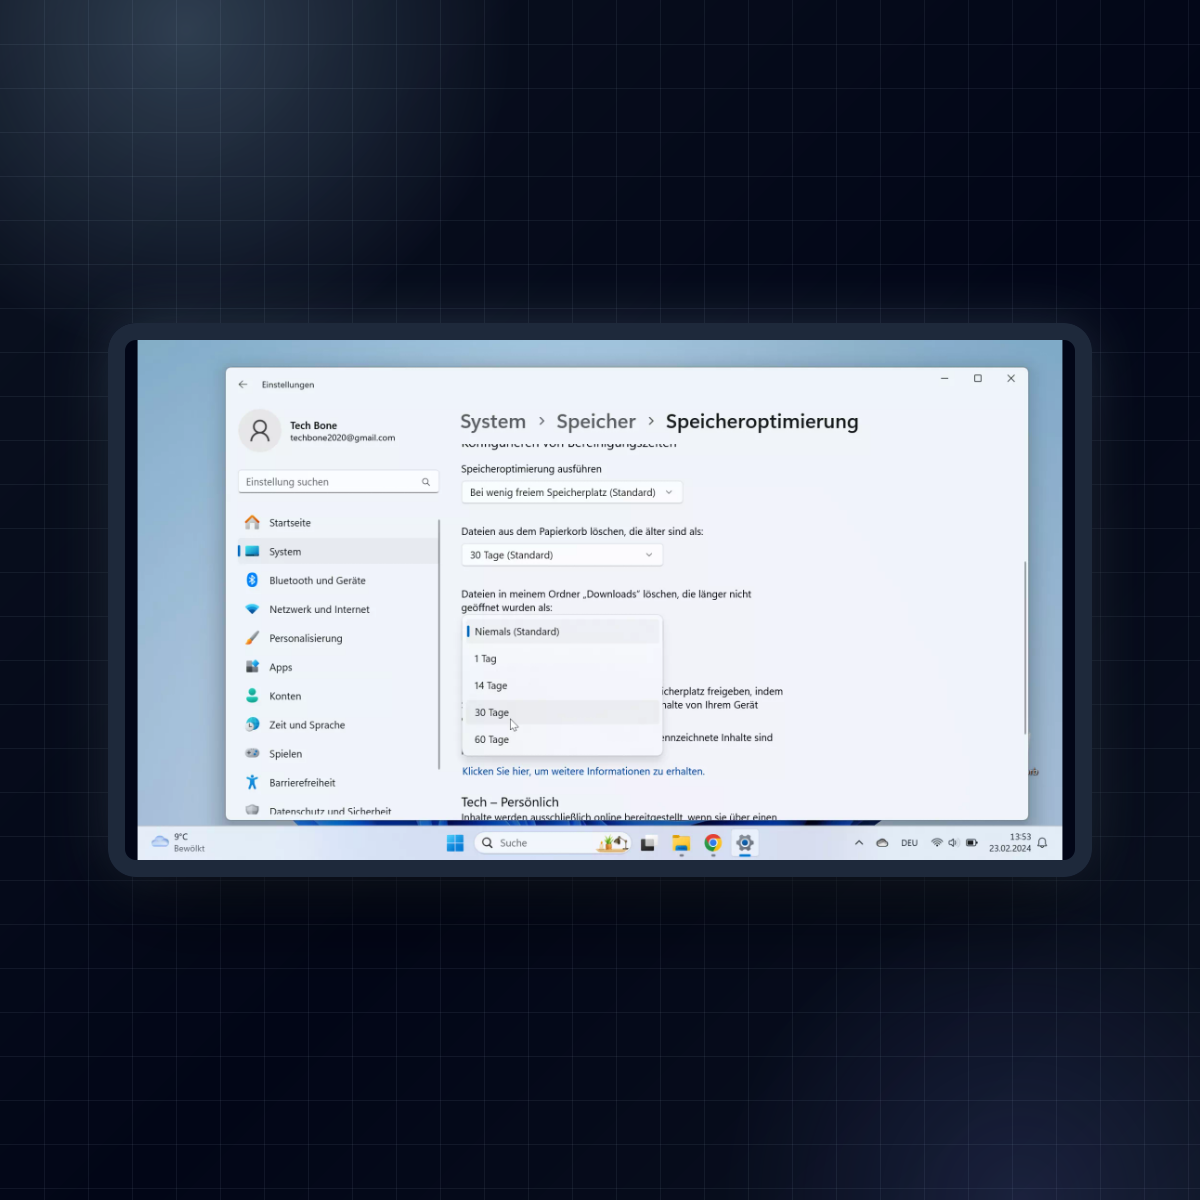
Task: Show hidden tray icons chevron
Action: (x=859, y=843)
